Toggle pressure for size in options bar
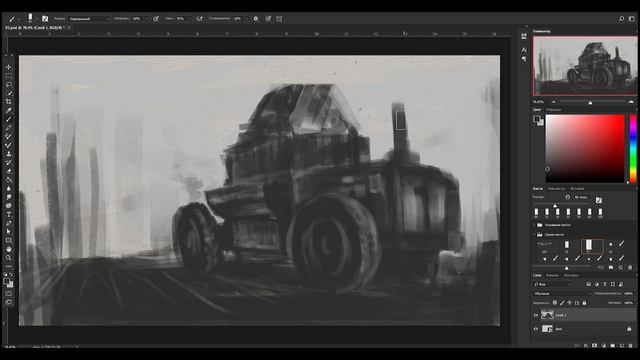640x360 pixels. (268, 19)
